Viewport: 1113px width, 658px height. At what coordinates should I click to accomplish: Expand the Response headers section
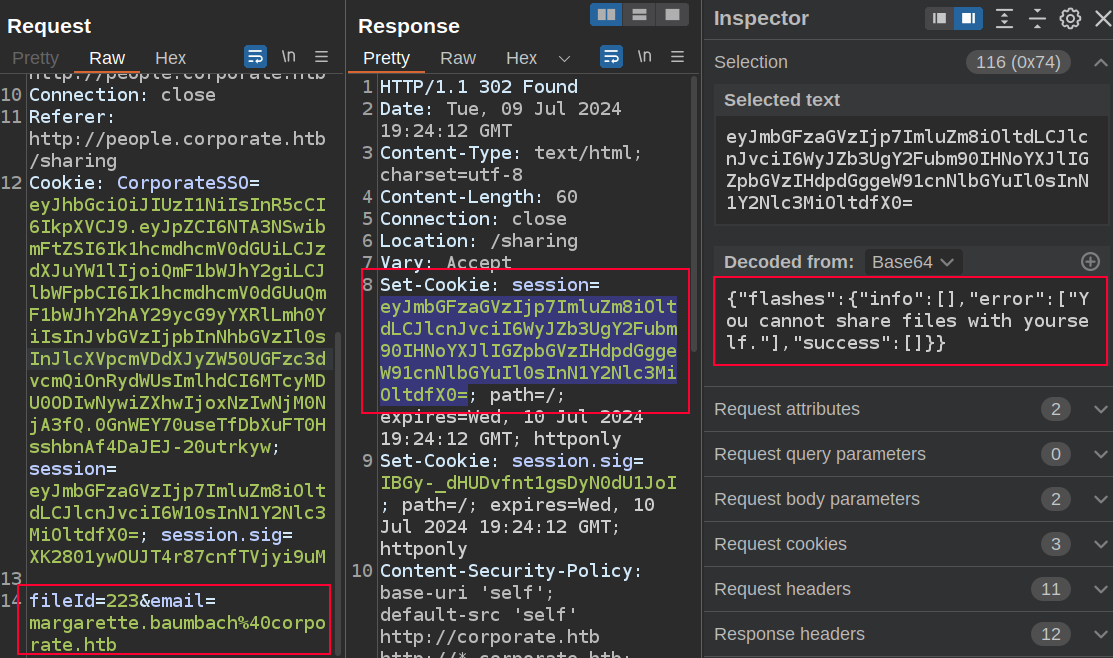pyautogui.click(x=1100, y=634)
